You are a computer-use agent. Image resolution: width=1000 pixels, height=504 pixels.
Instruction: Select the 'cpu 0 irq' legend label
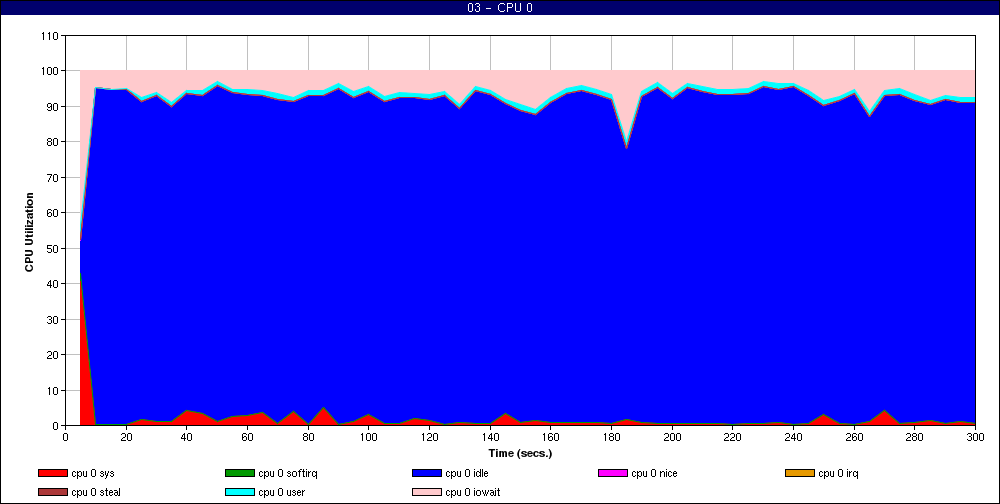pos(838,474)
